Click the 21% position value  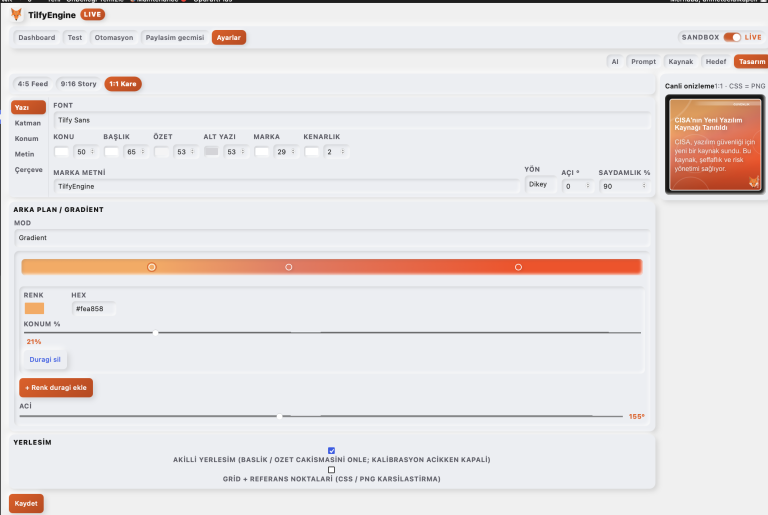(x=34, y=342)
